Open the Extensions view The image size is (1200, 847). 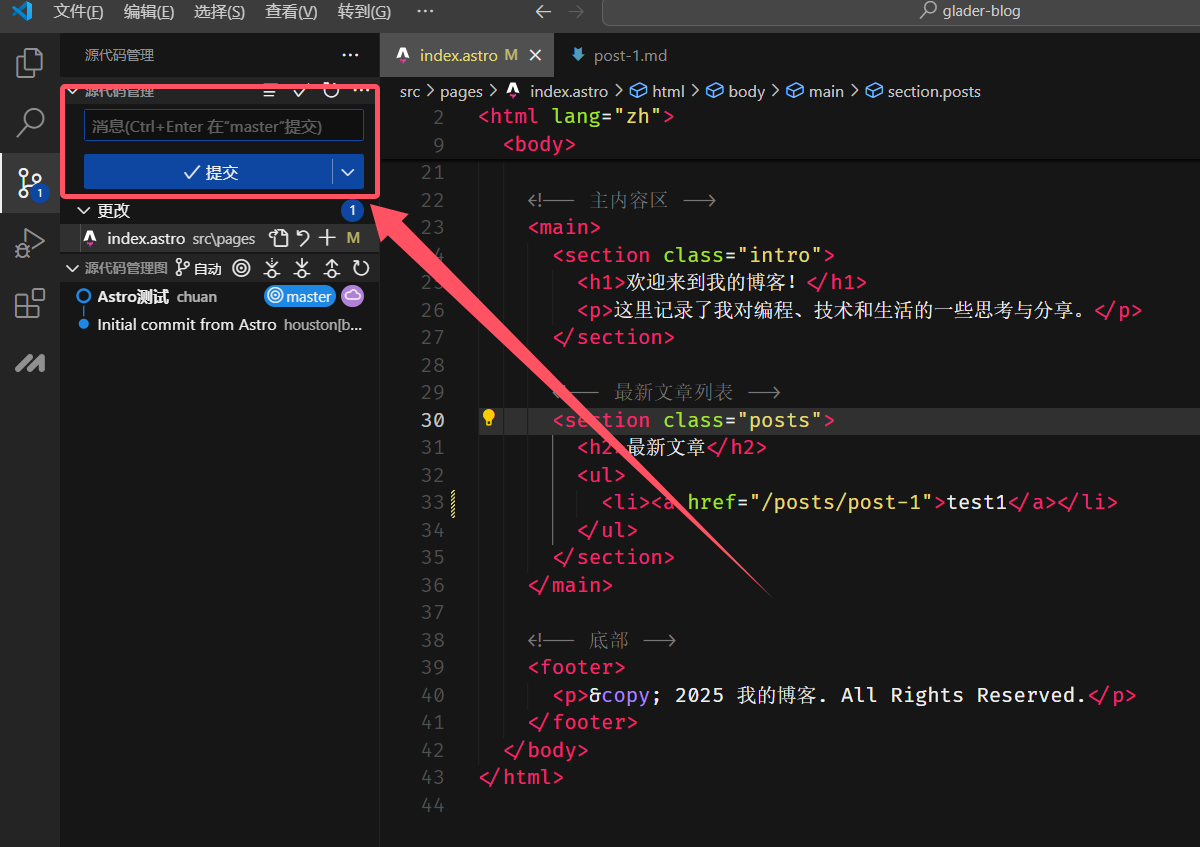[x=30, y=303]
